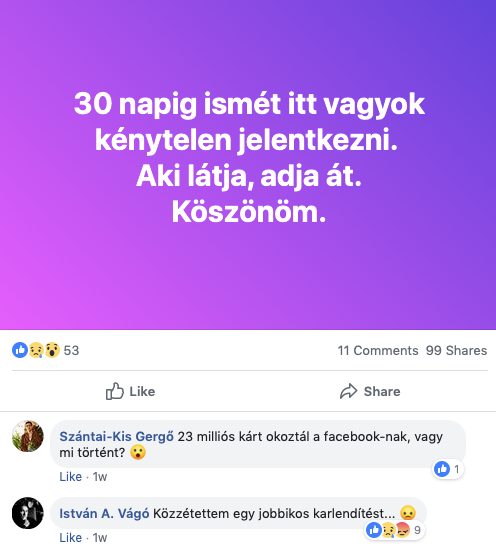Viewport: 496px width, 553px height.
Task: Like István A. Vágó's comment
Action: click(71, 538)
